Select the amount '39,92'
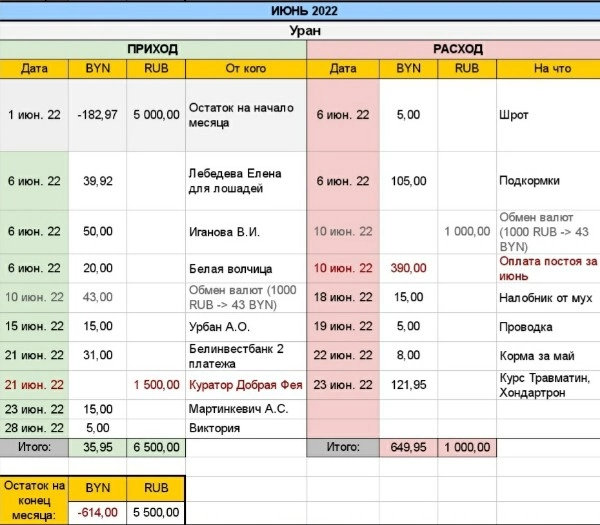The image size is (600, 525). pos(98,181)
